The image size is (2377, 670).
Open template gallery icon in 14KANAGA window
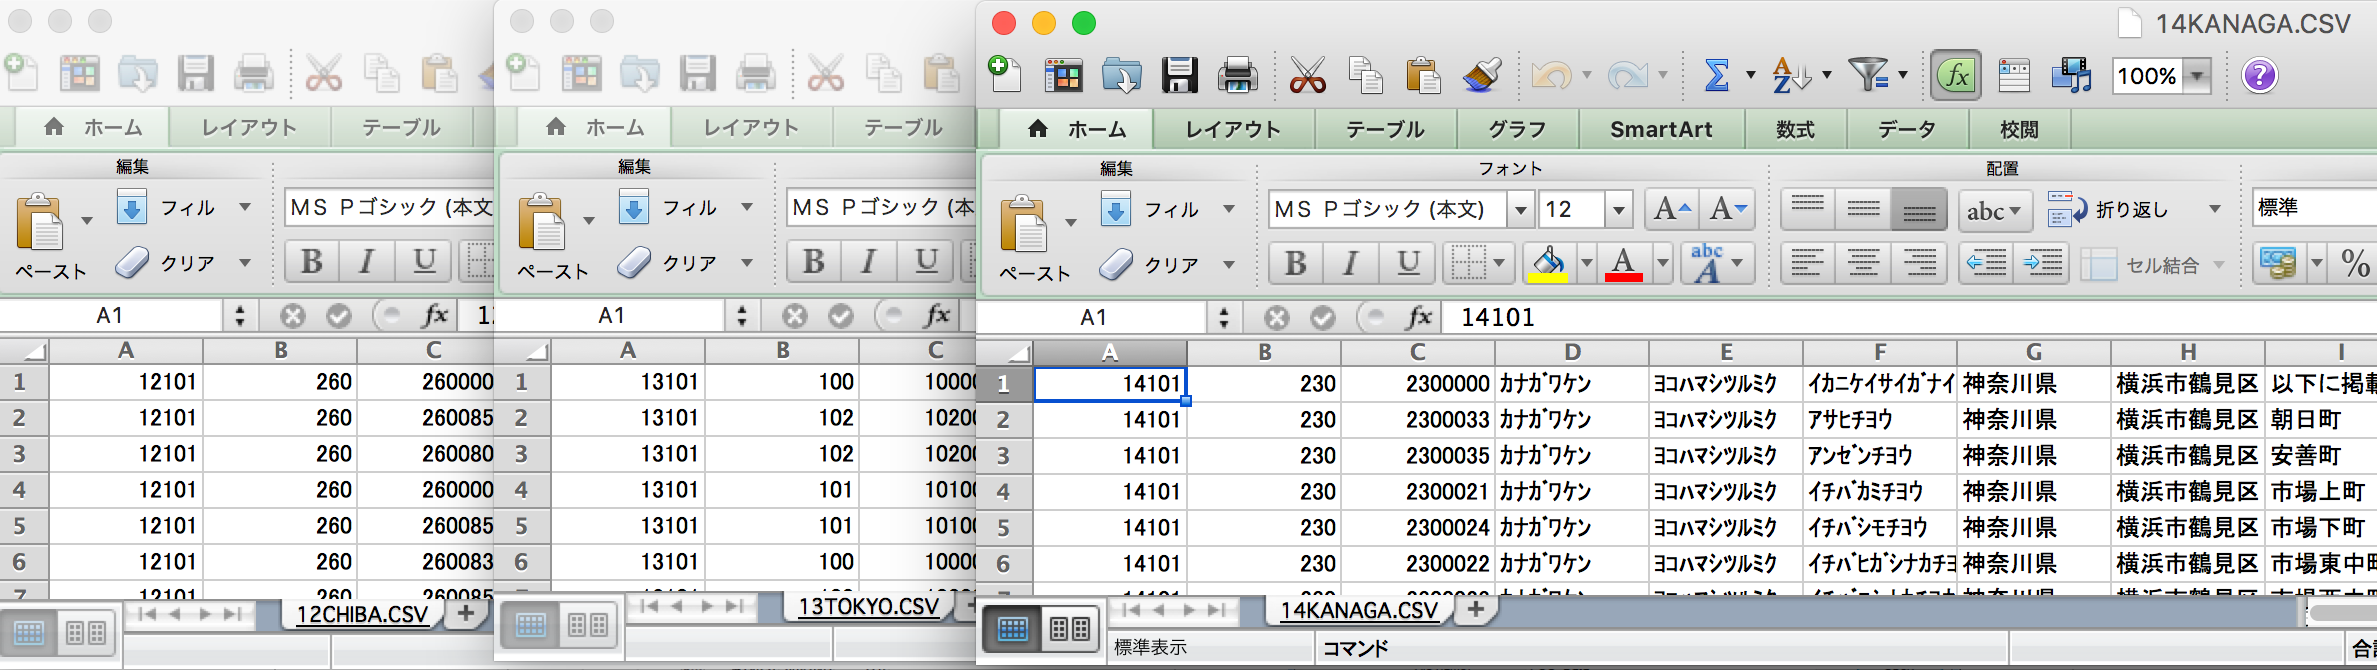click(x=1063, y=75)
